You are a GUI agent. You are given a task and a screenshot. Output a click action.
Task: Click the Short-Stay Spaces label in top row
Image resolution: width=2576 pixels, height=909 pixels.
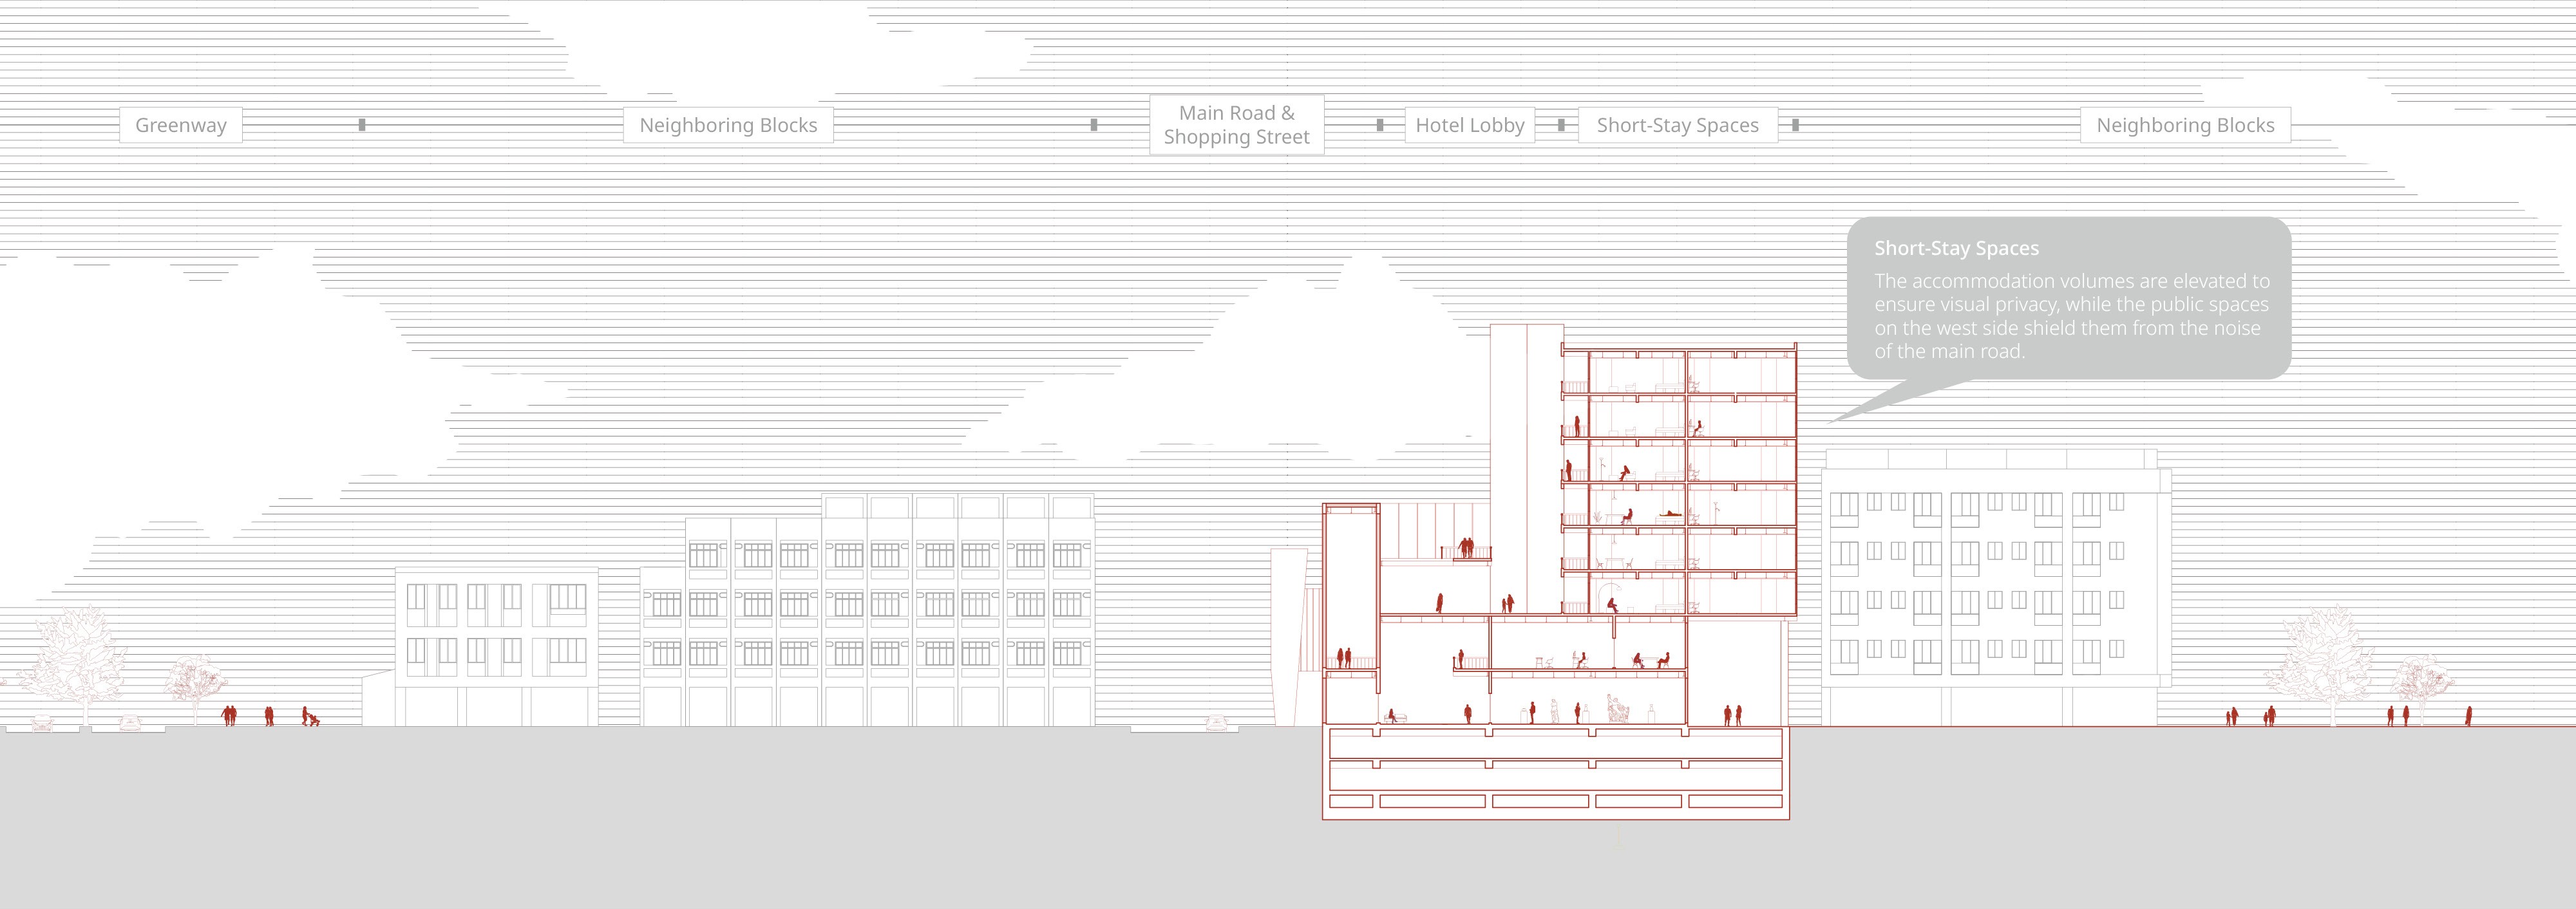pos(1677,125)
